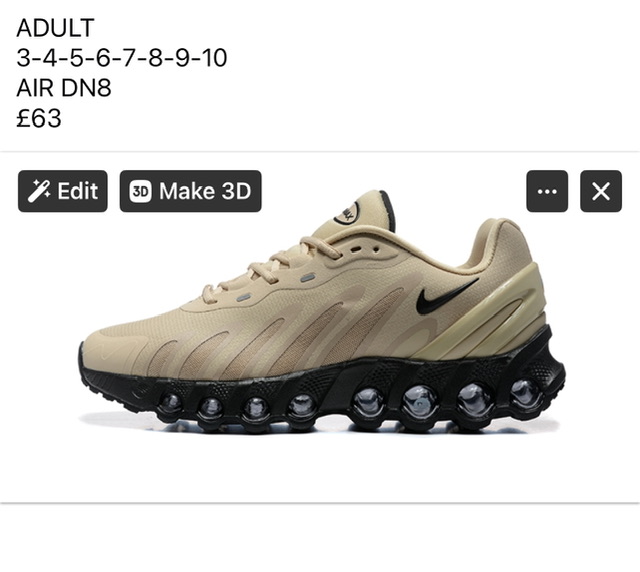The image size is (640, 572).
Task: Click the rearmost air bubble in the sole
Action: (527, 393)
